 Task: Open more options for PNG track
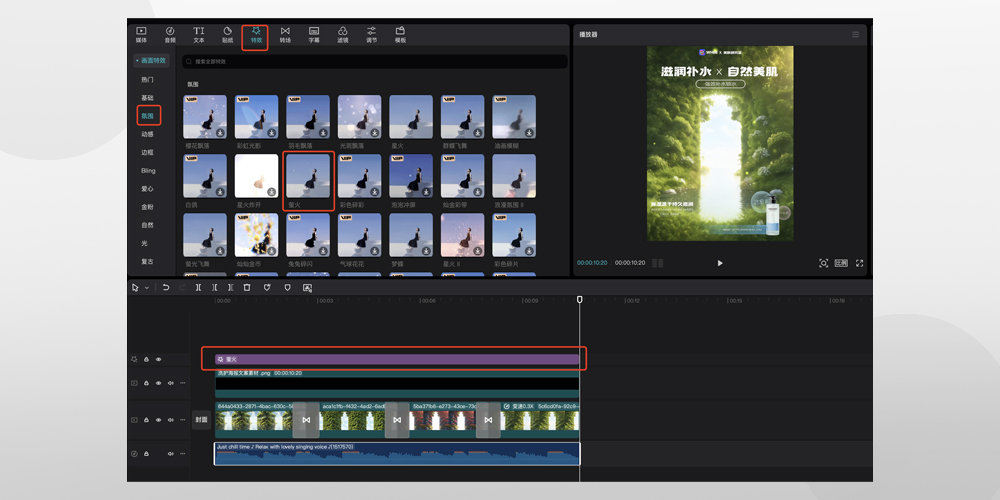coord(182,383)
